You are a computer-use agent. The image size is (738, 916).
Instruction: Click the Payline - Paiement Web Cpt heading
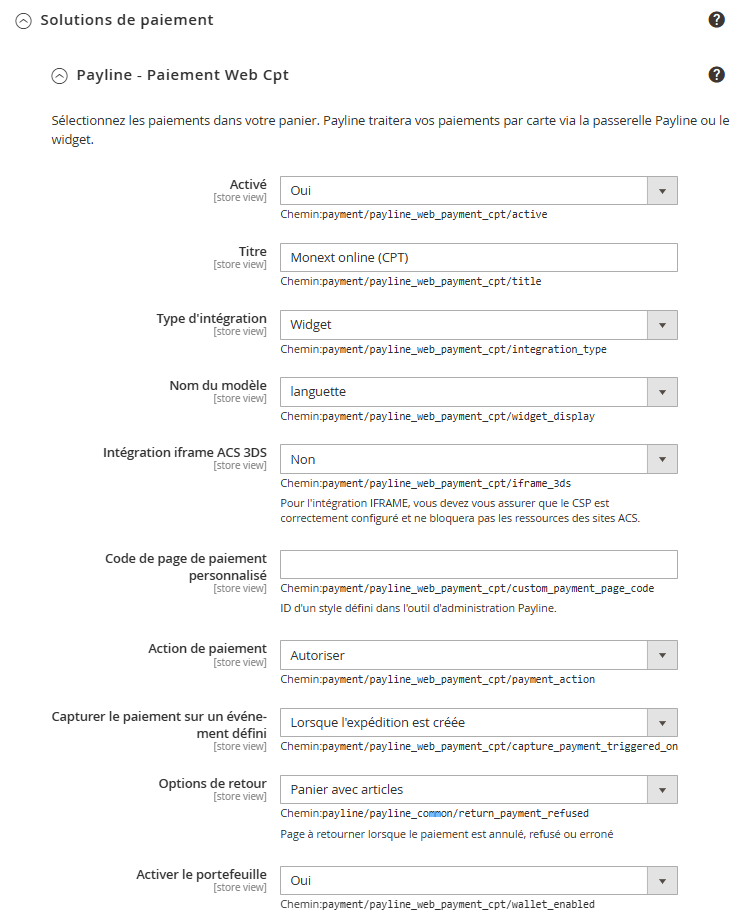(182, 75)
